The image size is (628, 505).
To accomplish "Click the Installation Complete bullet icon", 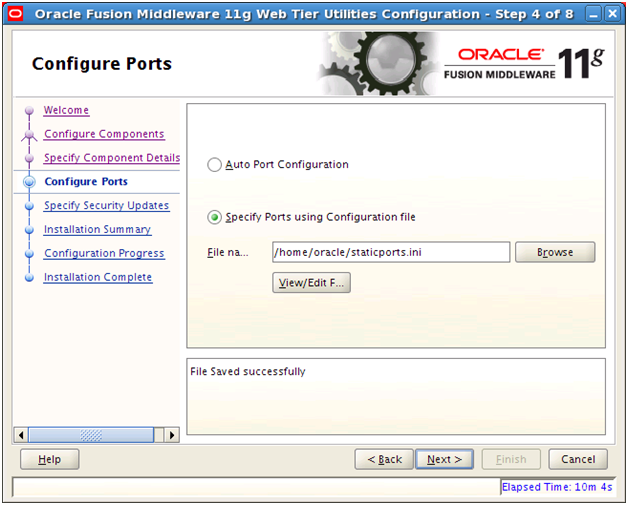I will (x=29, y=278).
